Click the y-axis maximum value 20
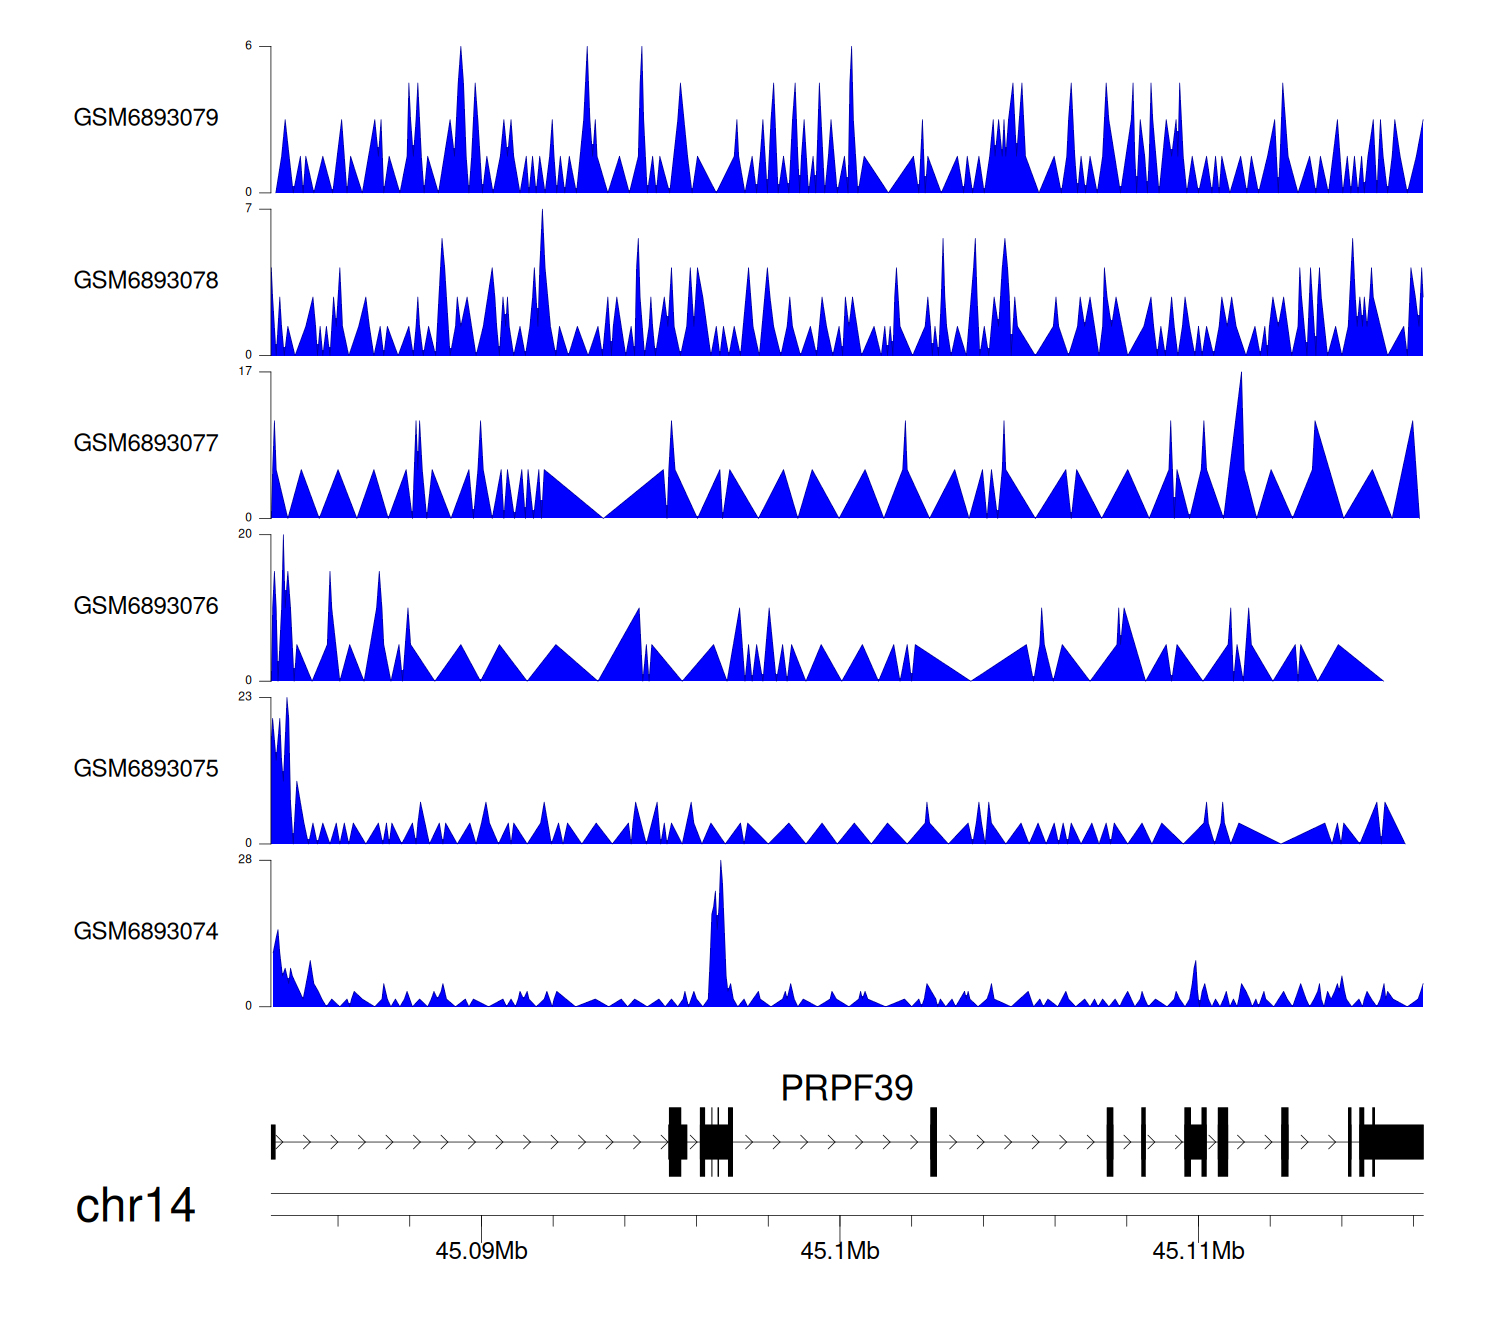1500x1320 pixels. click(245, 534)
